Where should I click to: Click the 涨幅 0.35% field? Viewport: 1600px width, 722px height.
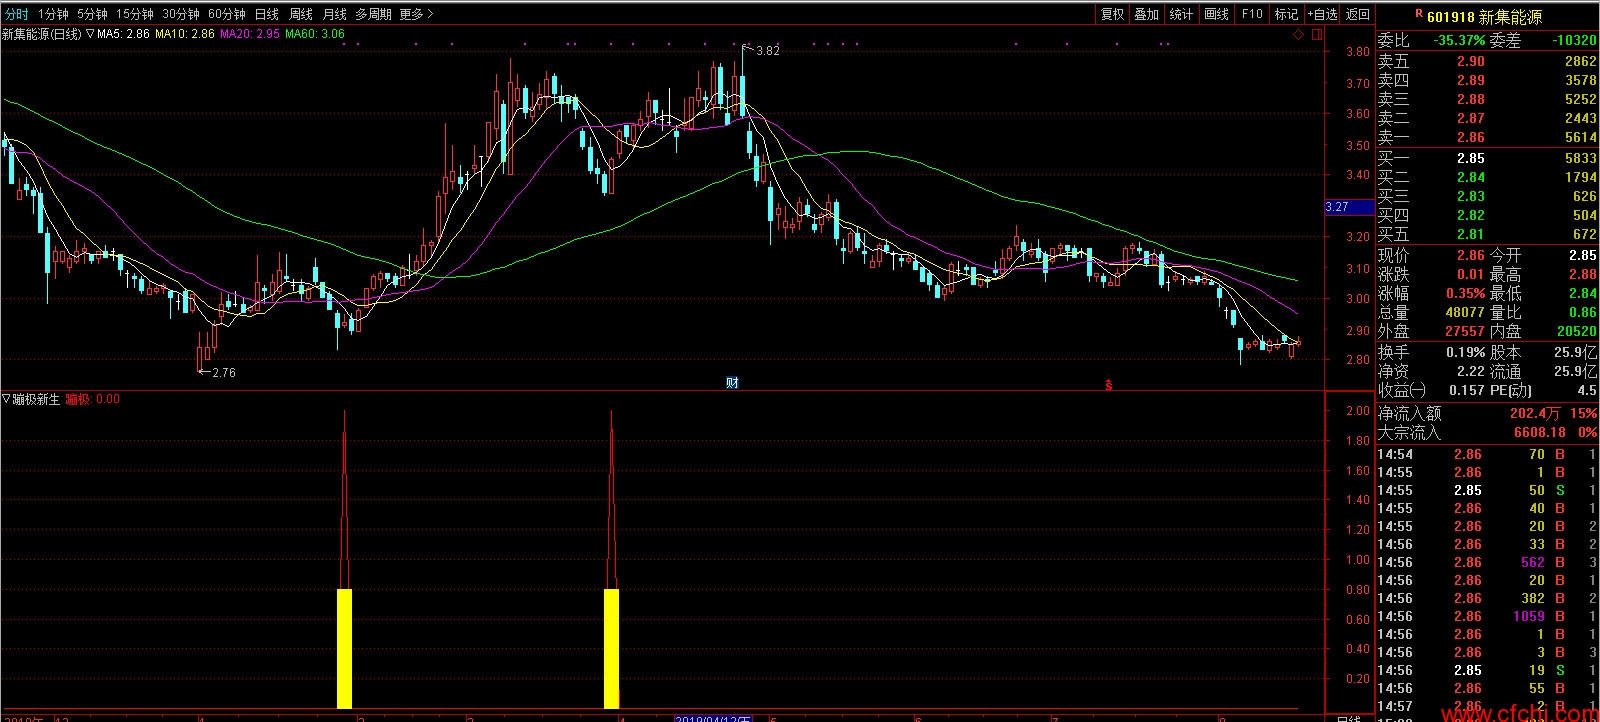[x=1431, y=293]
